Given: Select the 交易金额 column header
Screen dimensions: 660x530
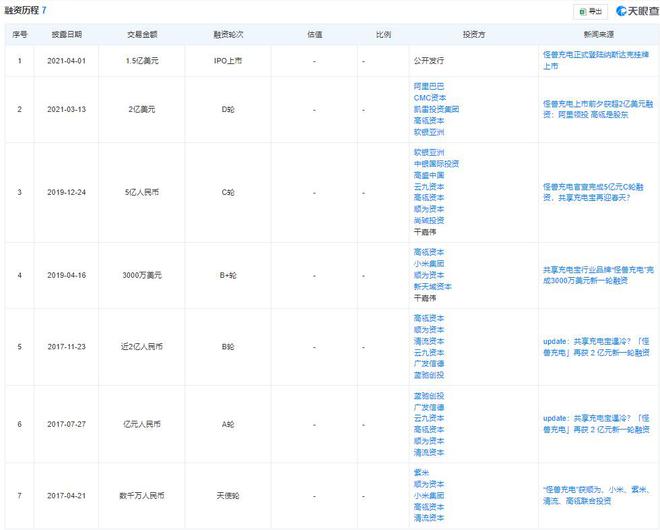Looking at the screenshot, I should pos(142,35).
